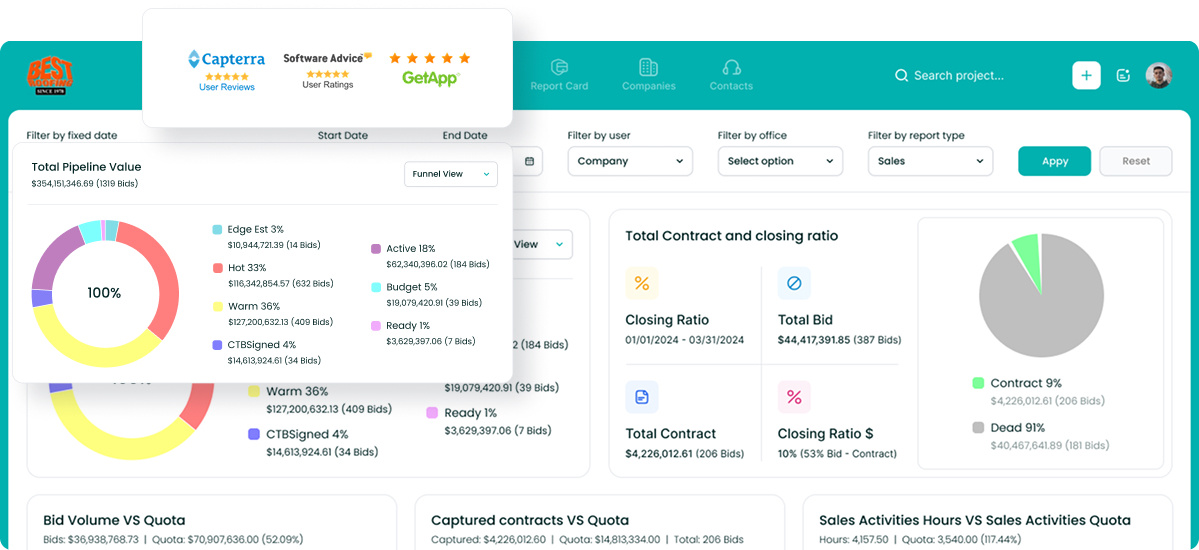Open the partially hidden View dropdown chevron
Screen dimensions: 1199x550
point(560,245)
